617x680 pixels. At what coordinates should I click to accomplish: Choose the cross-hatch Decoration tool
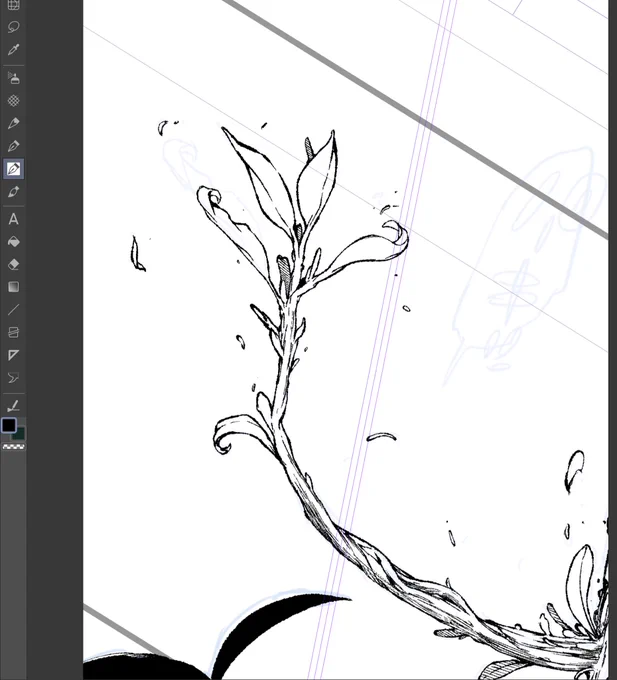point(13,101)
